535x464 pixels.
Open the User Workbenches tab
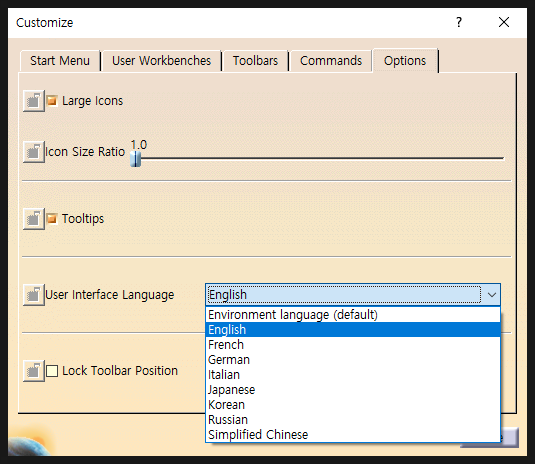point(161,61)
